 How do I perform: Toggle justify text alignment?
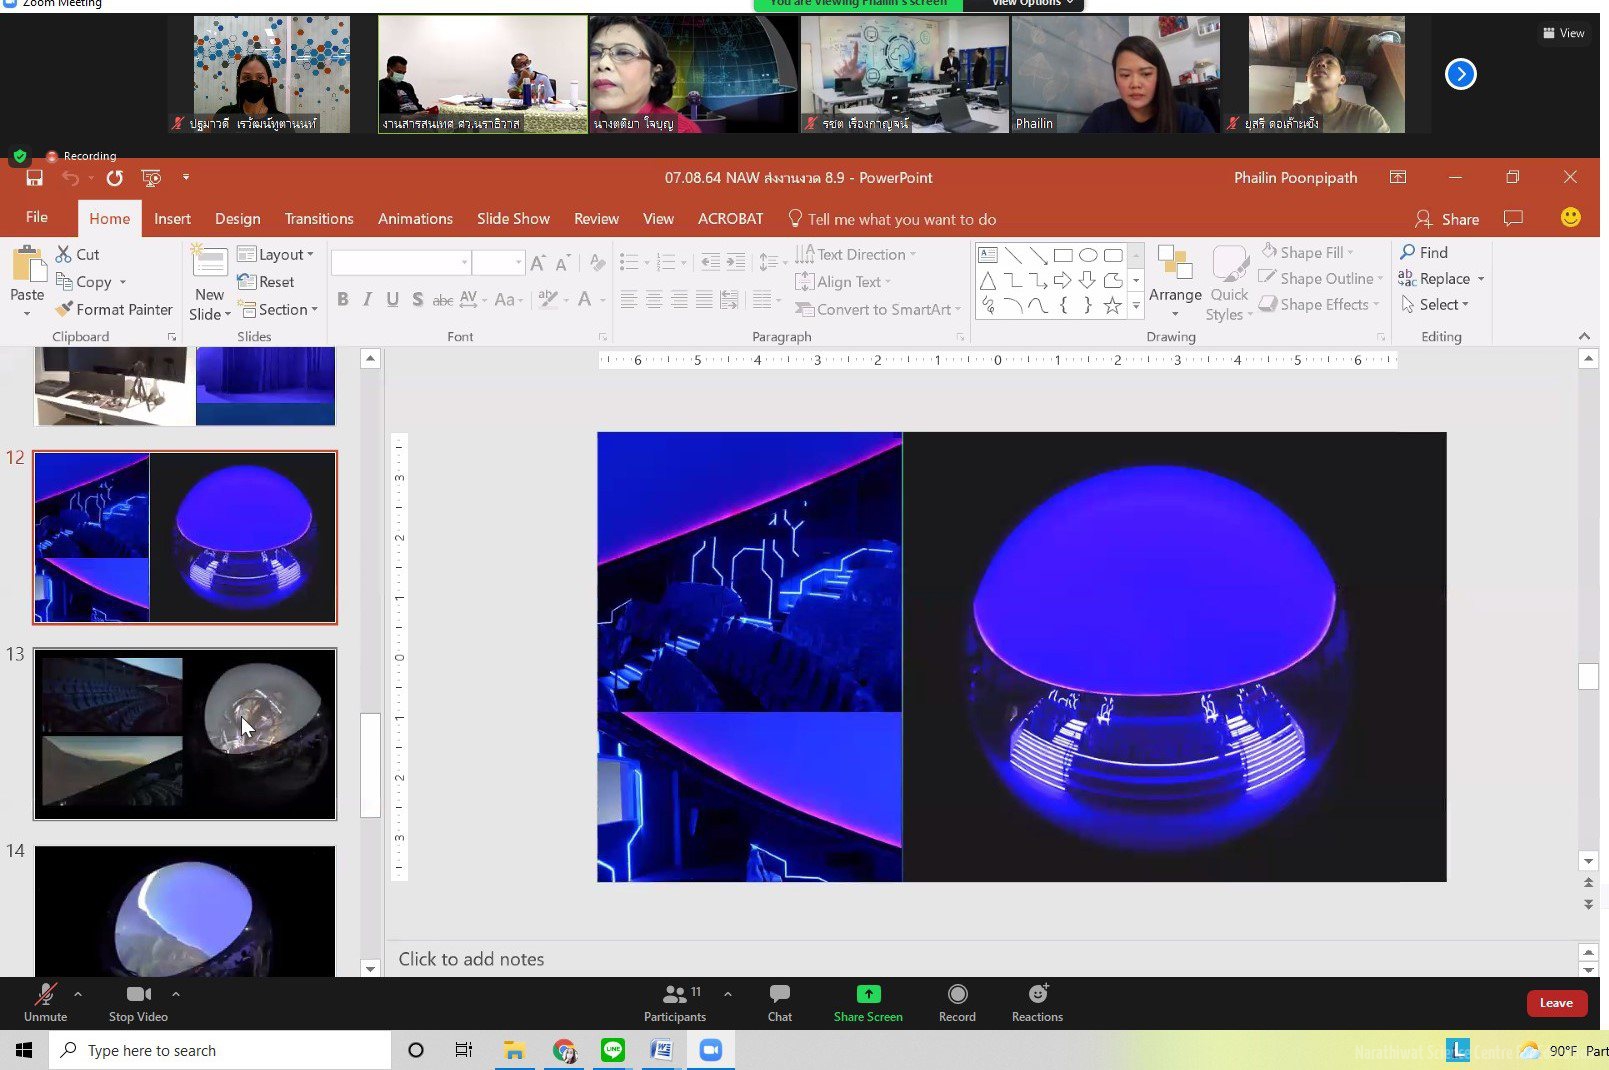click(x=704, y=299)
